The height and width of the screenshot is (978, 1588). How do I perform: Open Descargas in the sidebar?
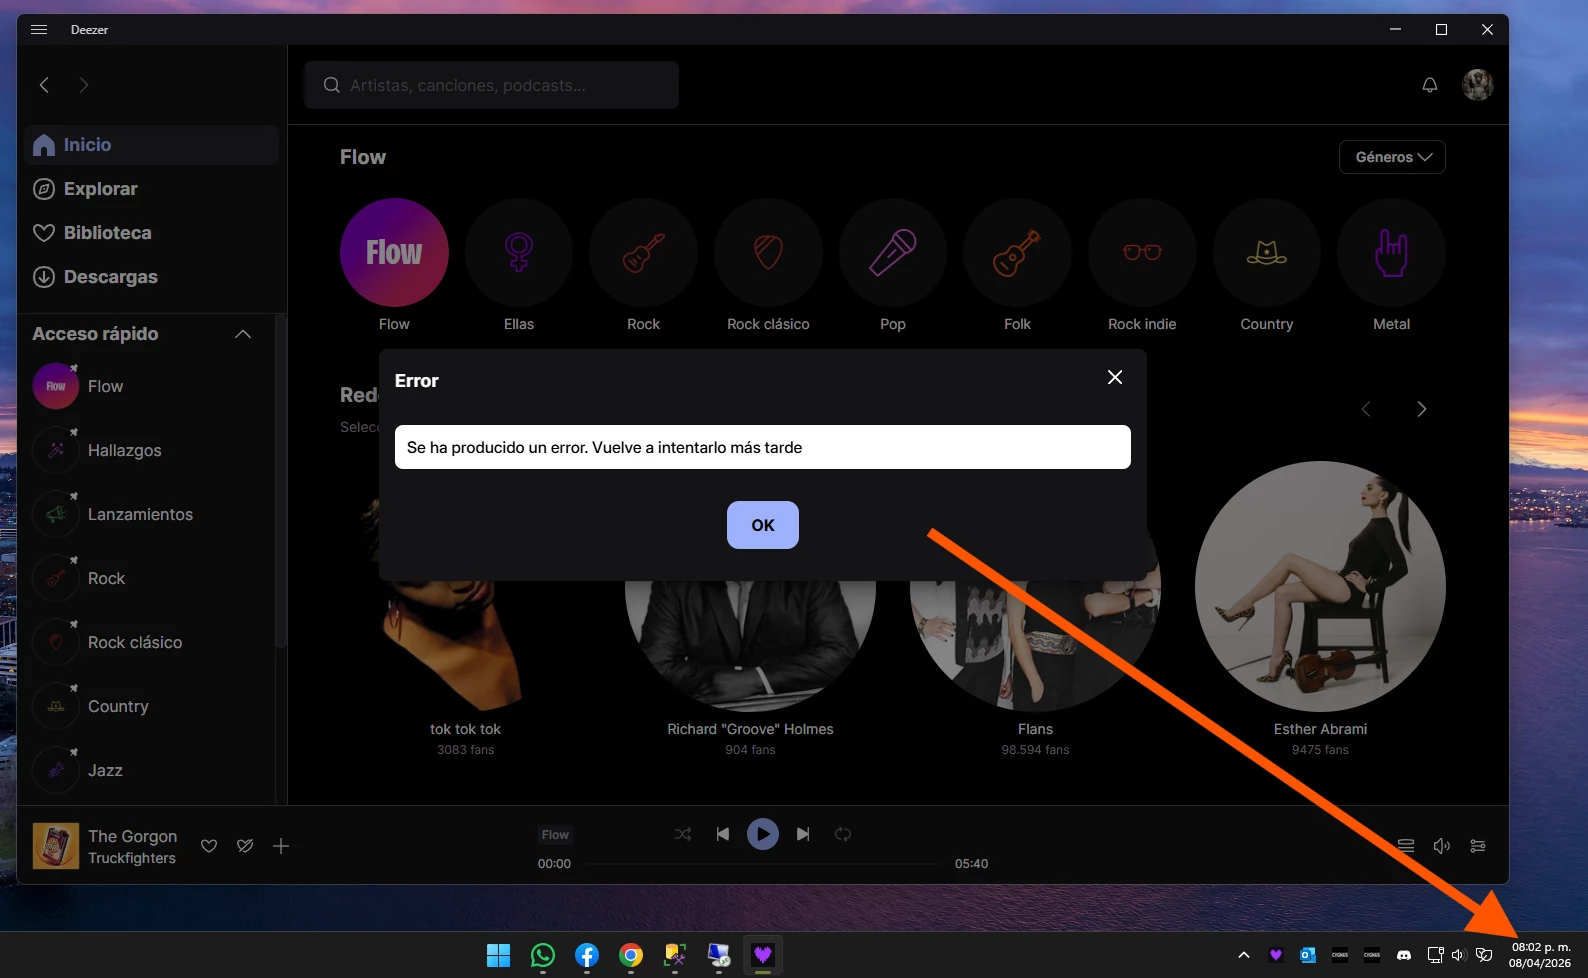click(152, 277)
